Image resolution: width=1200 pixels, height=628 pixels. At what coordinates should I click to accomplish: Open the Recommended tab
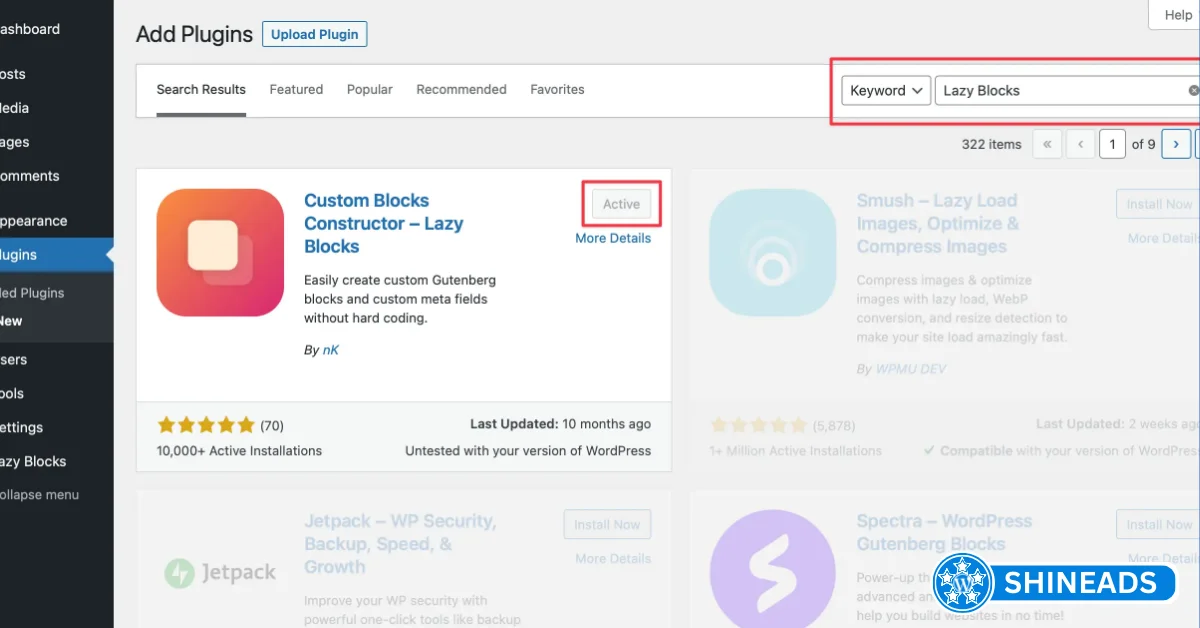[461, 89]
